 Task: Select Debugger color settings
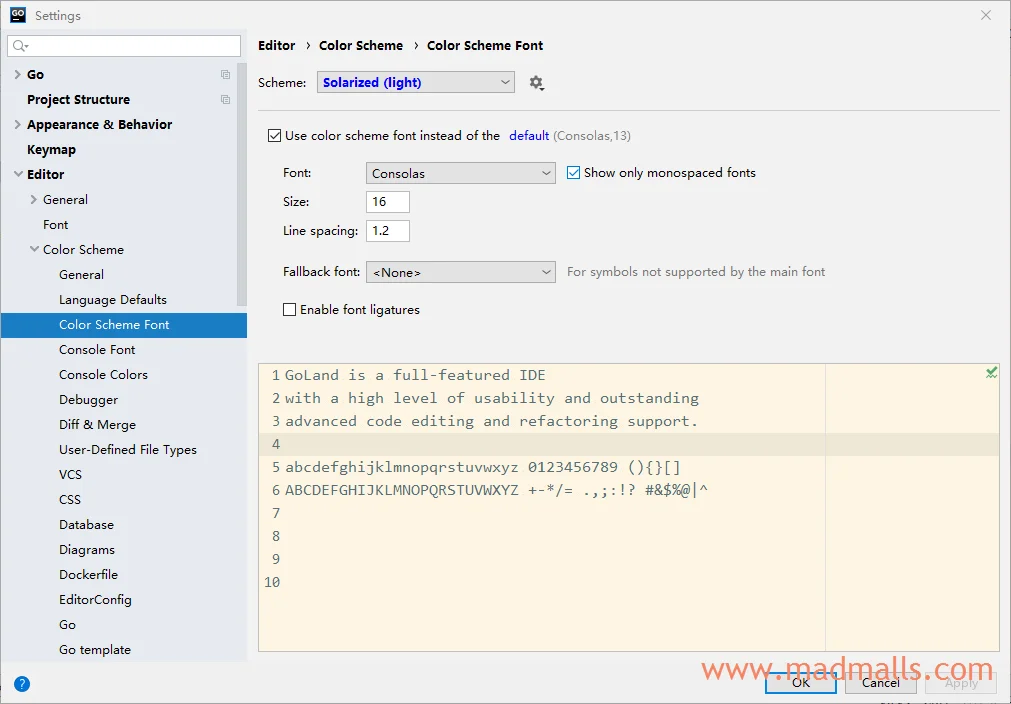(x=88, y=400)
